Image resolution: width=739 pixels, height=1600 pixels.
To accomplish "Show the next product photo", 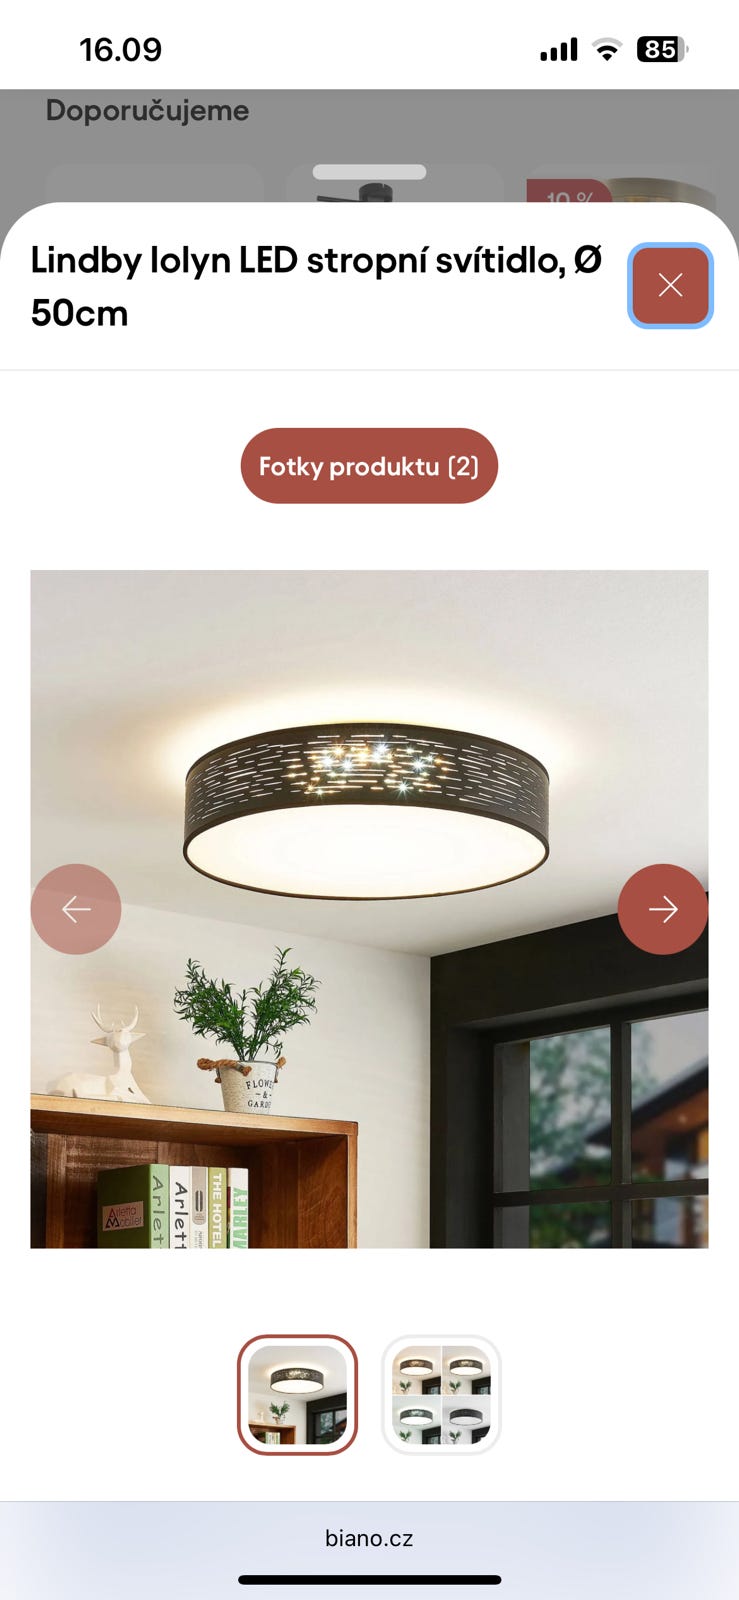I will (662, 909).
